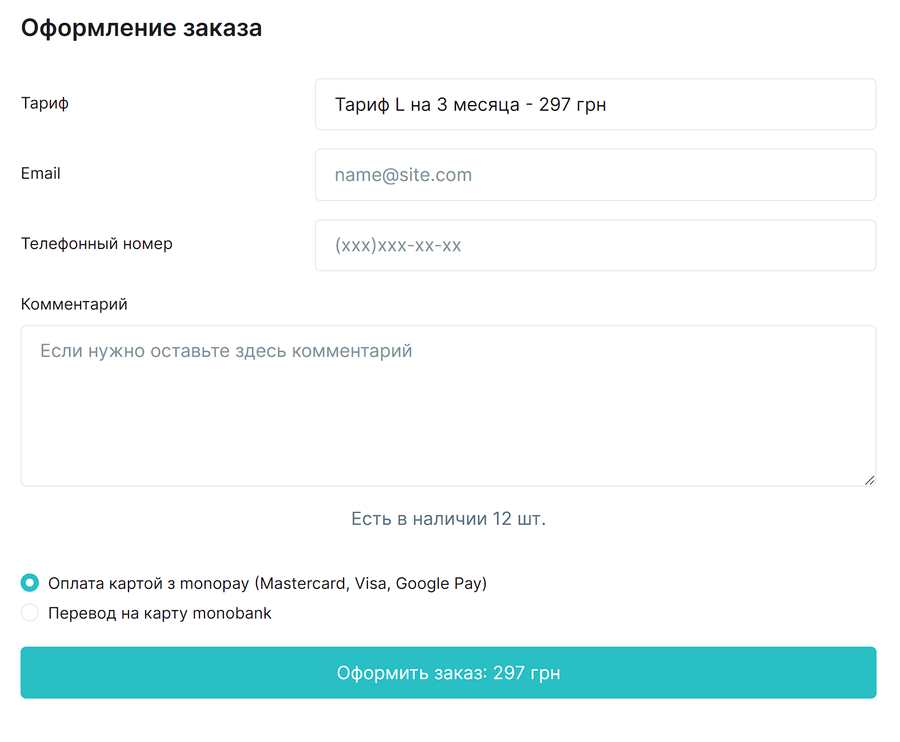900x742 pixels.
Task: Click the 'Перевод на карту monobank' label text
Action: tap(160, 613)
